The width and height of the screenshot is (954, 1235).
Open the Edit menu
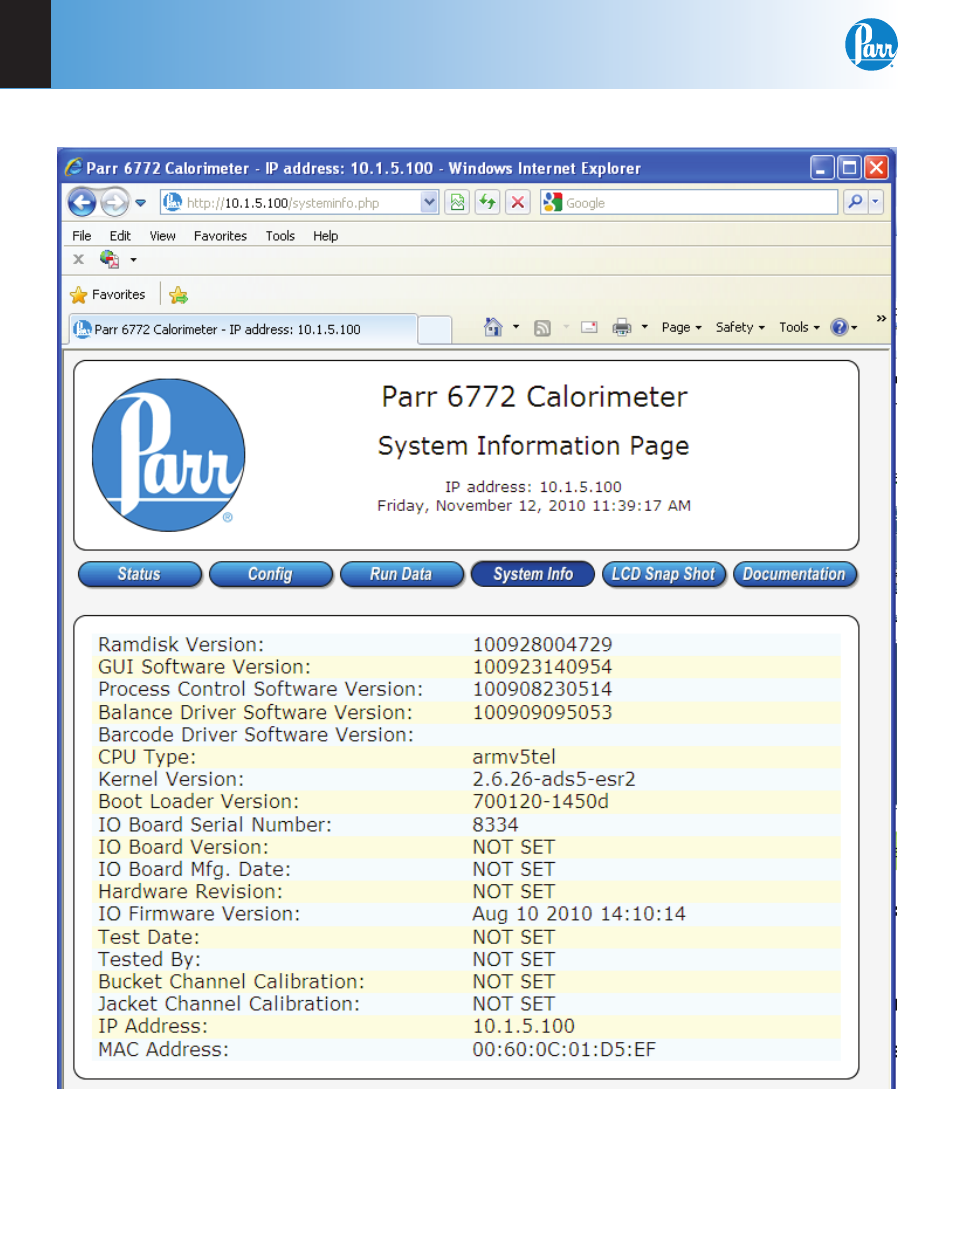[120, 236]
